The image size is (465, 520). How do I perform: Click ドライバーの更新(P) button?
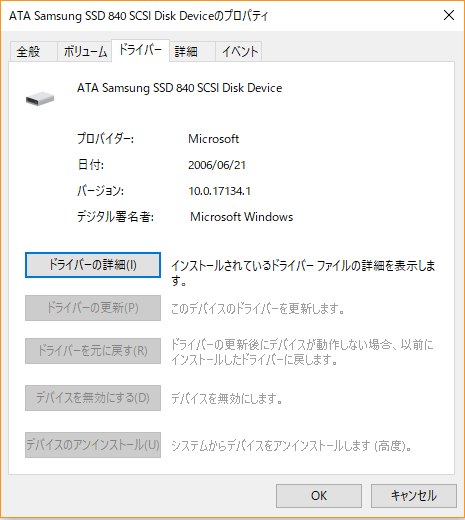click(93, 308)
